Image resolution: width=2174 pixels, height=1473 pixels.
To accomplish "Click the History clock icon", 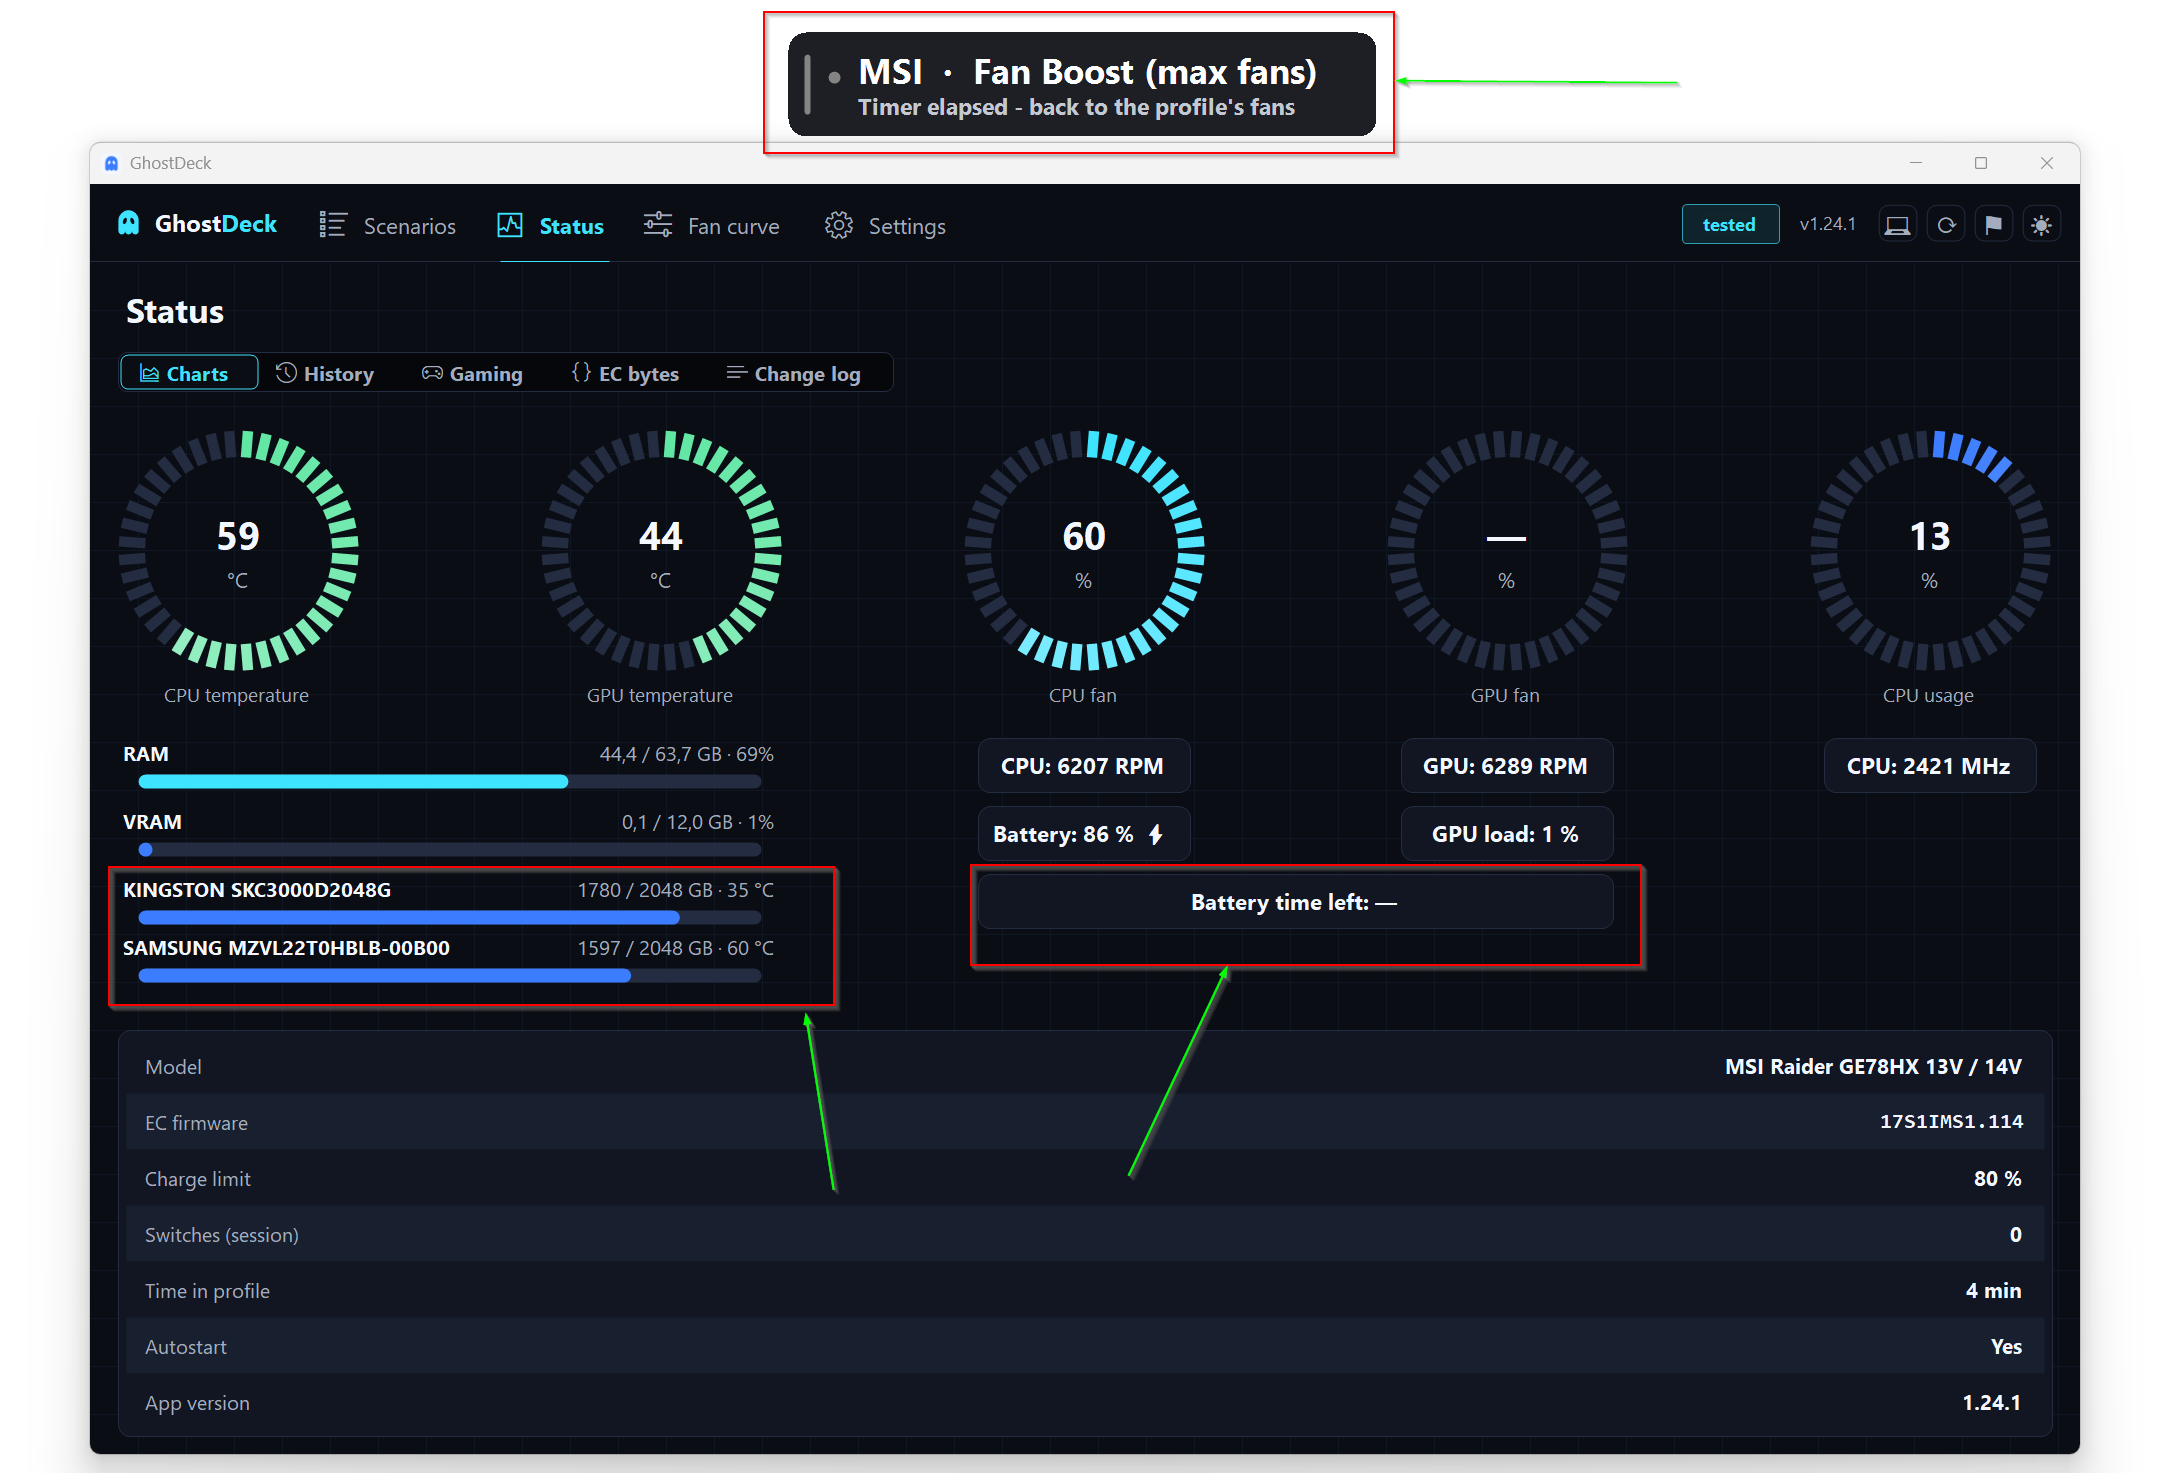I will [286, 372].
